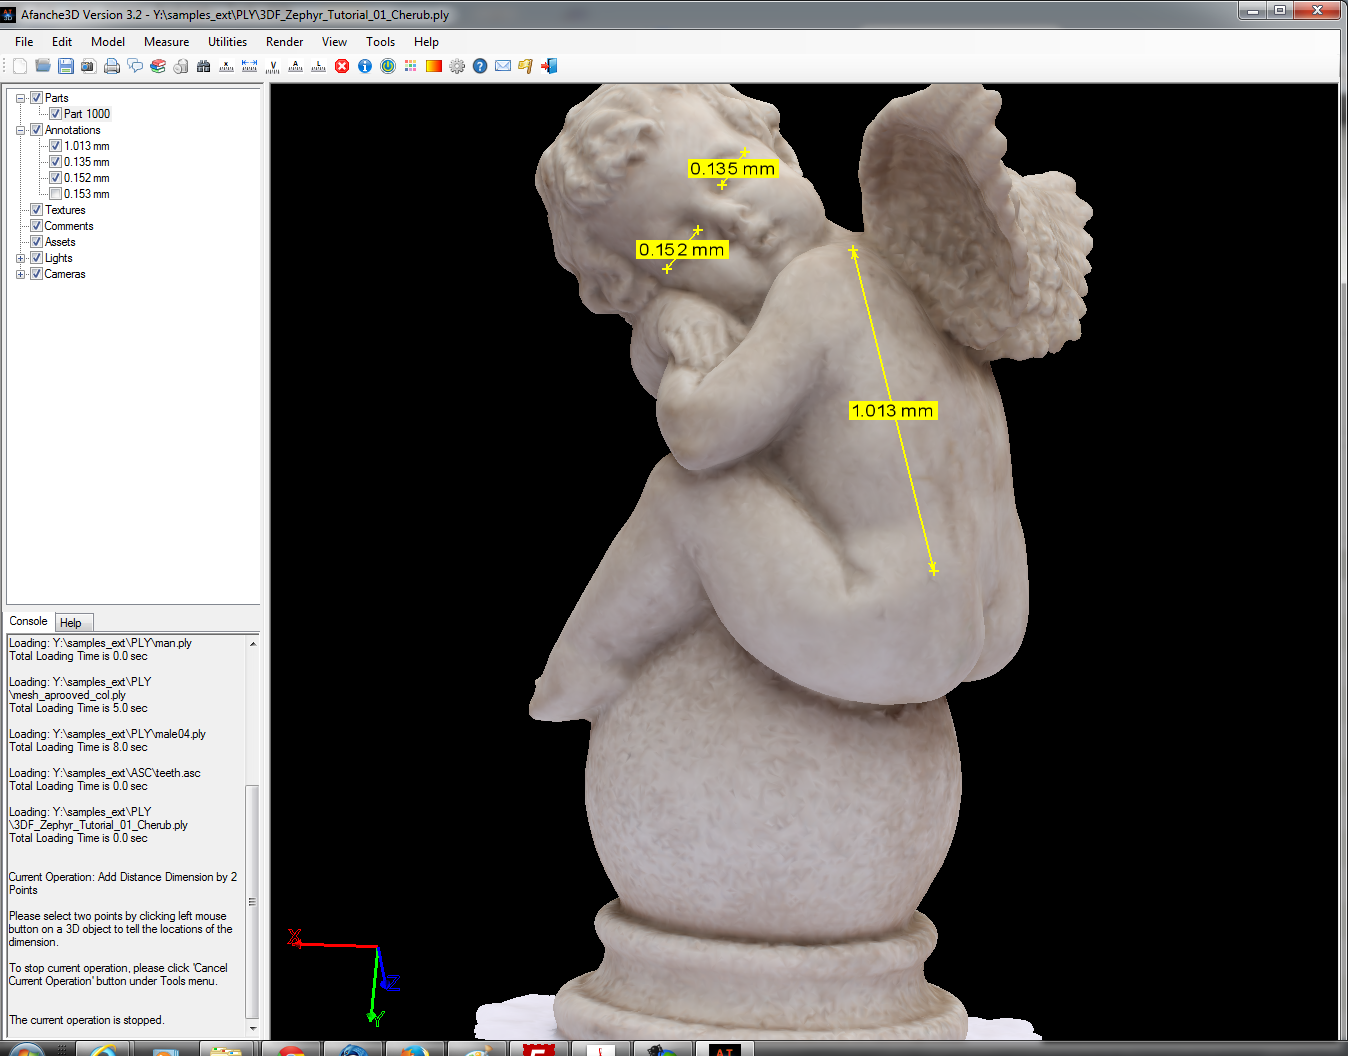Select the horizontal distance dimension tool icon
This screenshot has width=1348, height=1056.
point(250,66)
